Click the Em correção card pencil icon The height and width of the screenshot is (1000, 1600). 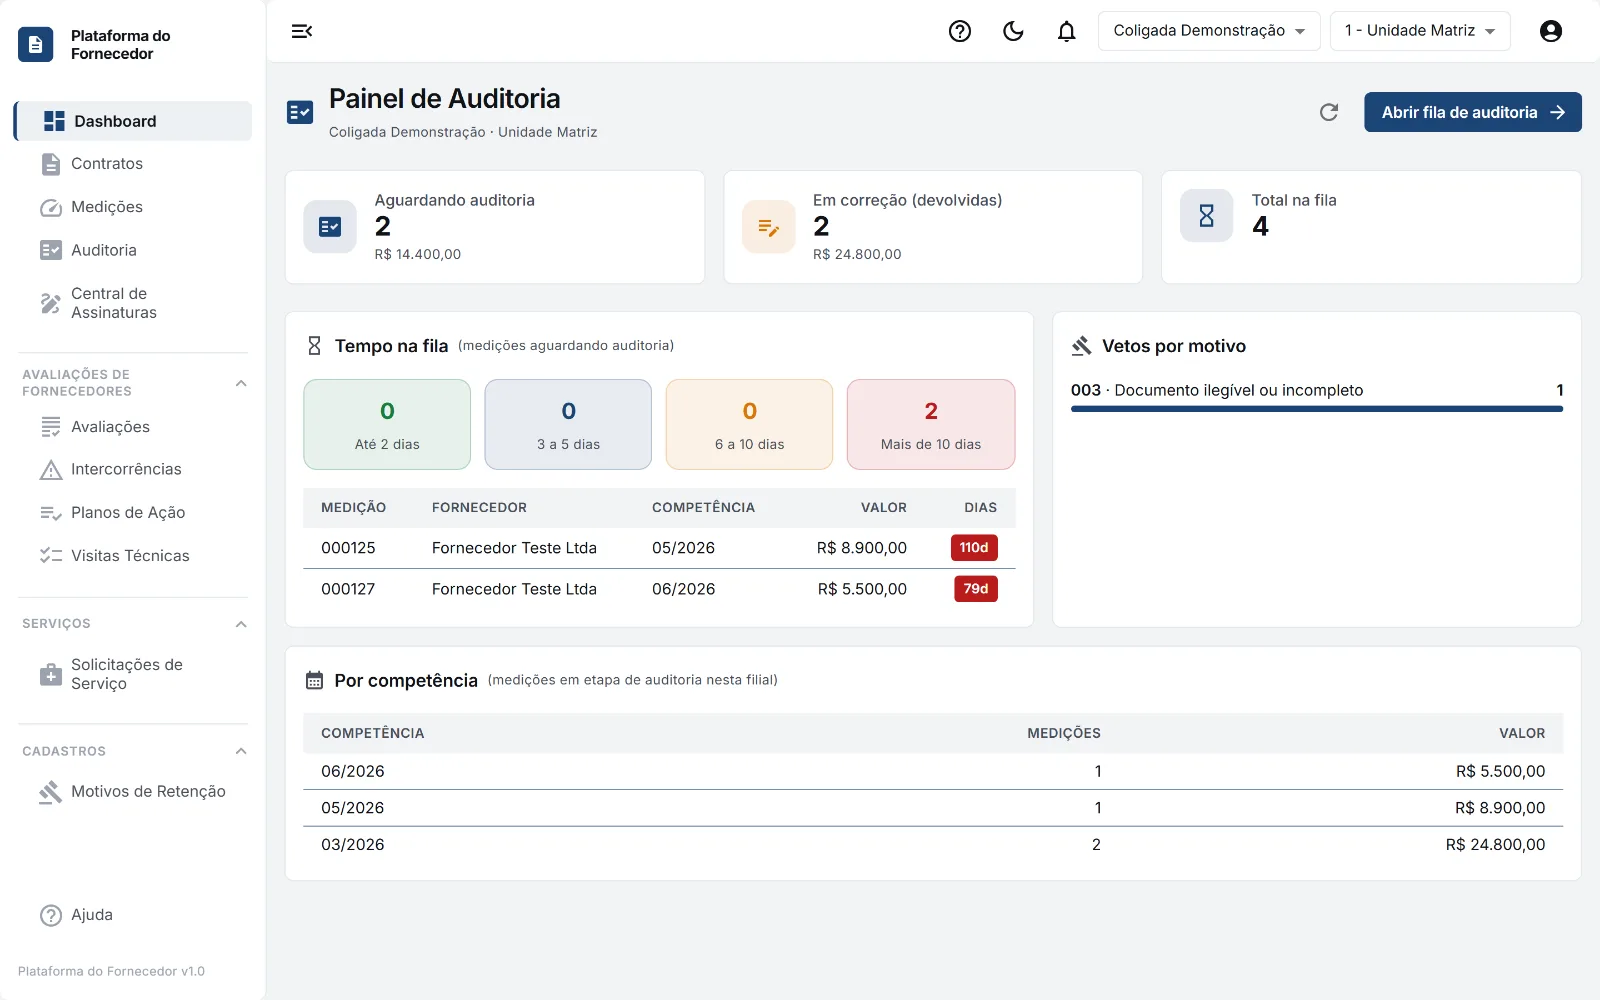[x=768, y=227]
